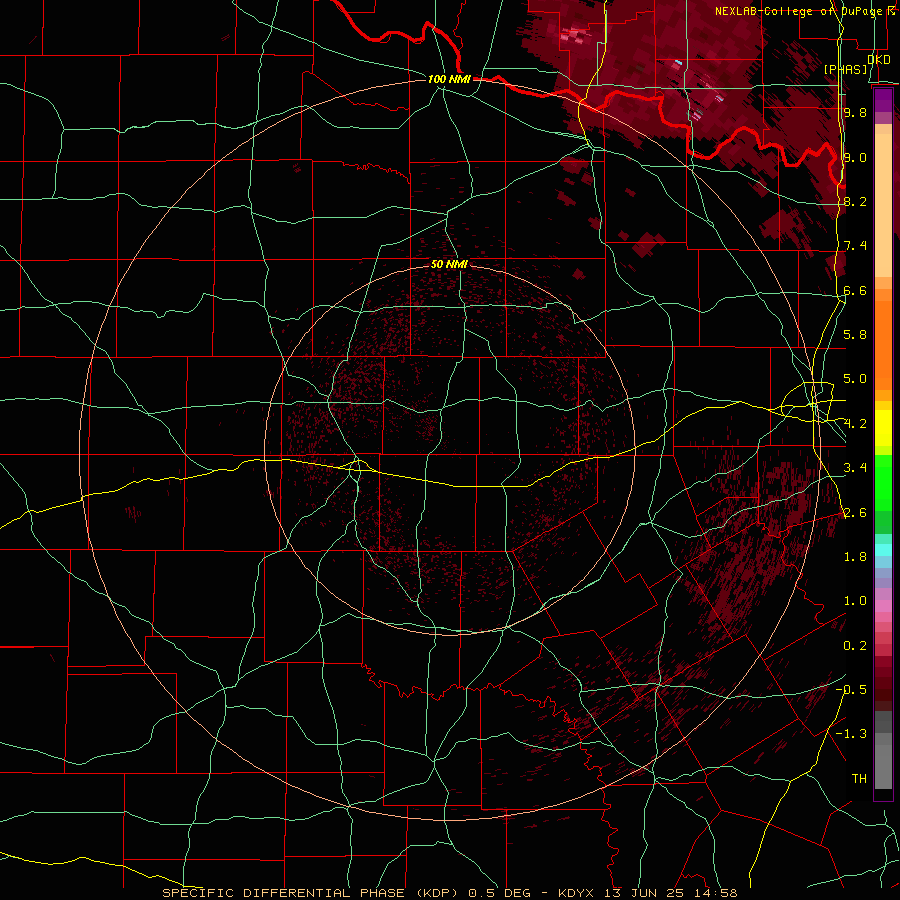Click the 2.6 color scale value
The width and height of the screenshot is (900, 900).
855,513
